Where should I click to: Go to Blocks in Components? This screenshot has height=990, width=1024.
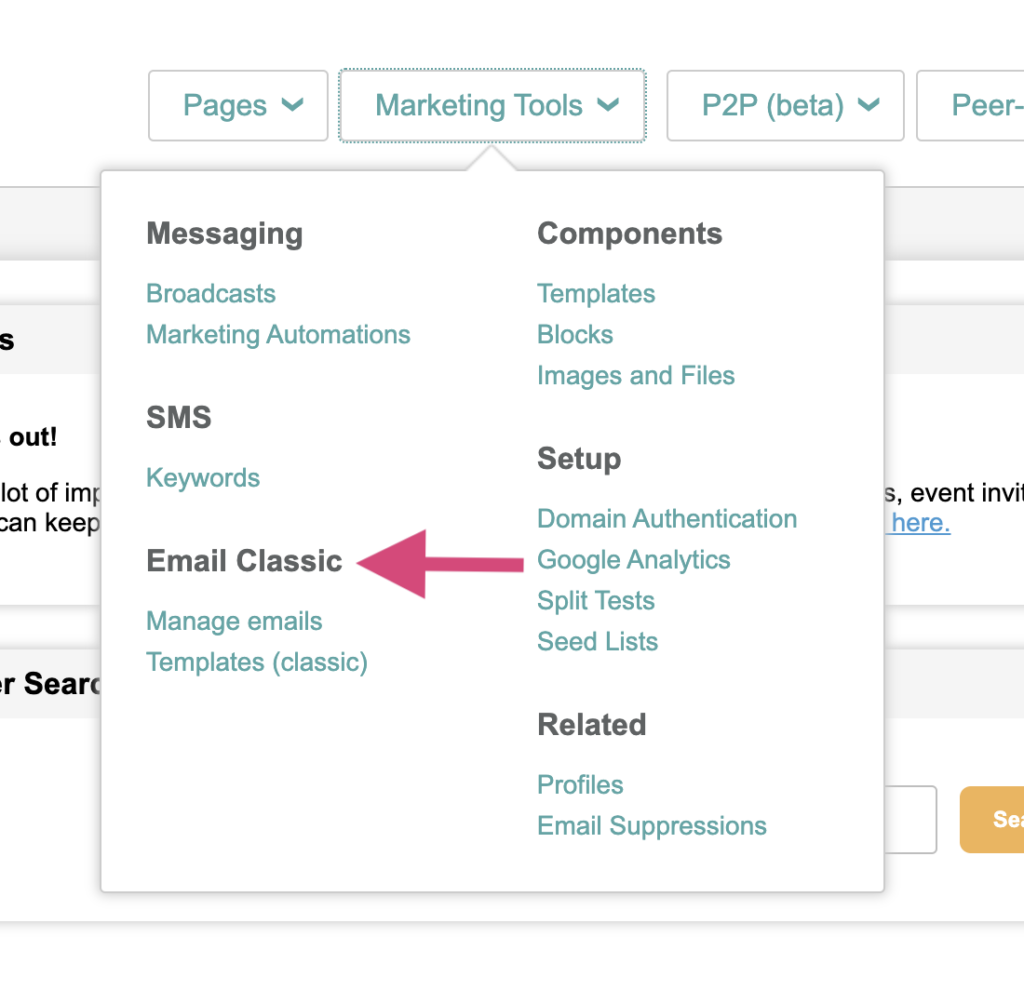(x=575, y=334)
